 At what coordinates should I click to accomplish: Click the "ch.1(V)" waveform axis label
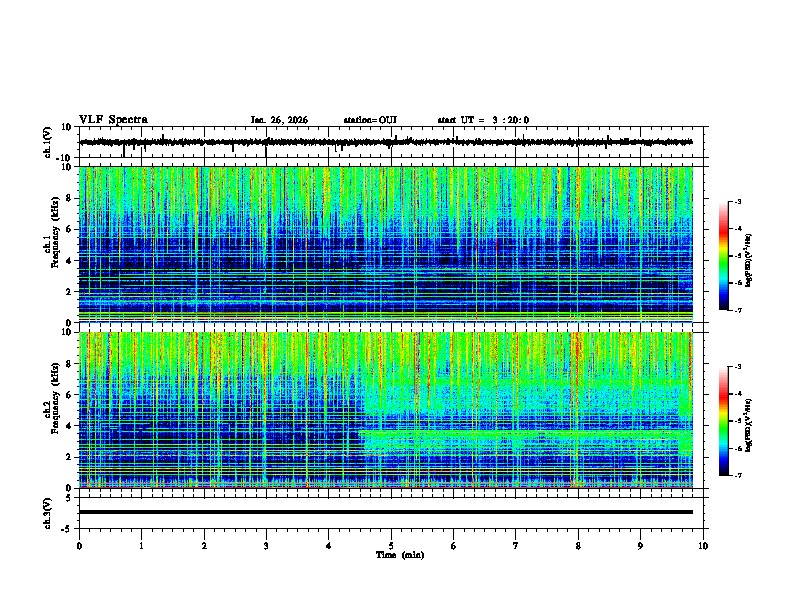click(x=48, y=142)
